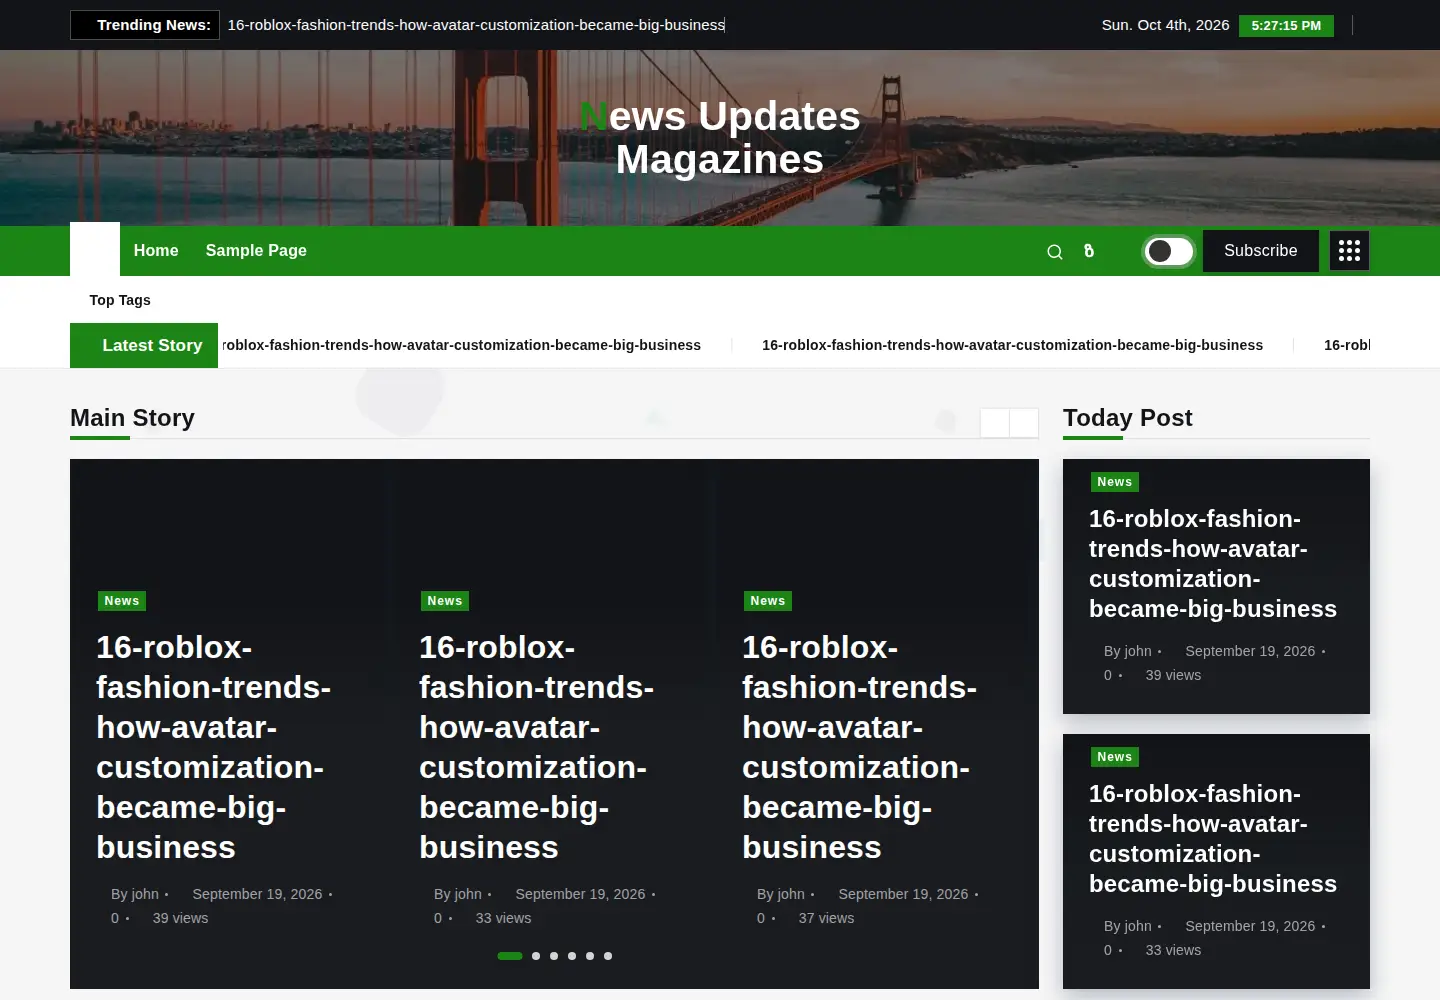Click News badge on Today Post 39-views card
The image size is (1440, 1000).
click(1115, 482)
